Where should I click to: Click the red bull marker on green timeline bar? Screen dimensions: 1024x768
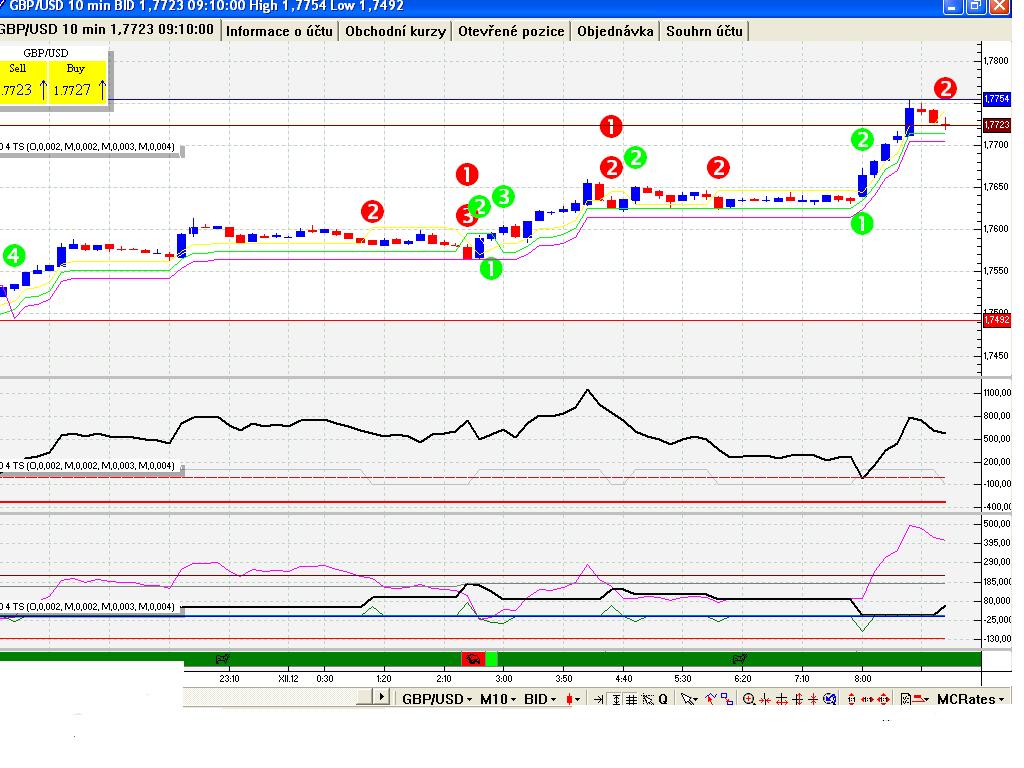coord(474,659)
